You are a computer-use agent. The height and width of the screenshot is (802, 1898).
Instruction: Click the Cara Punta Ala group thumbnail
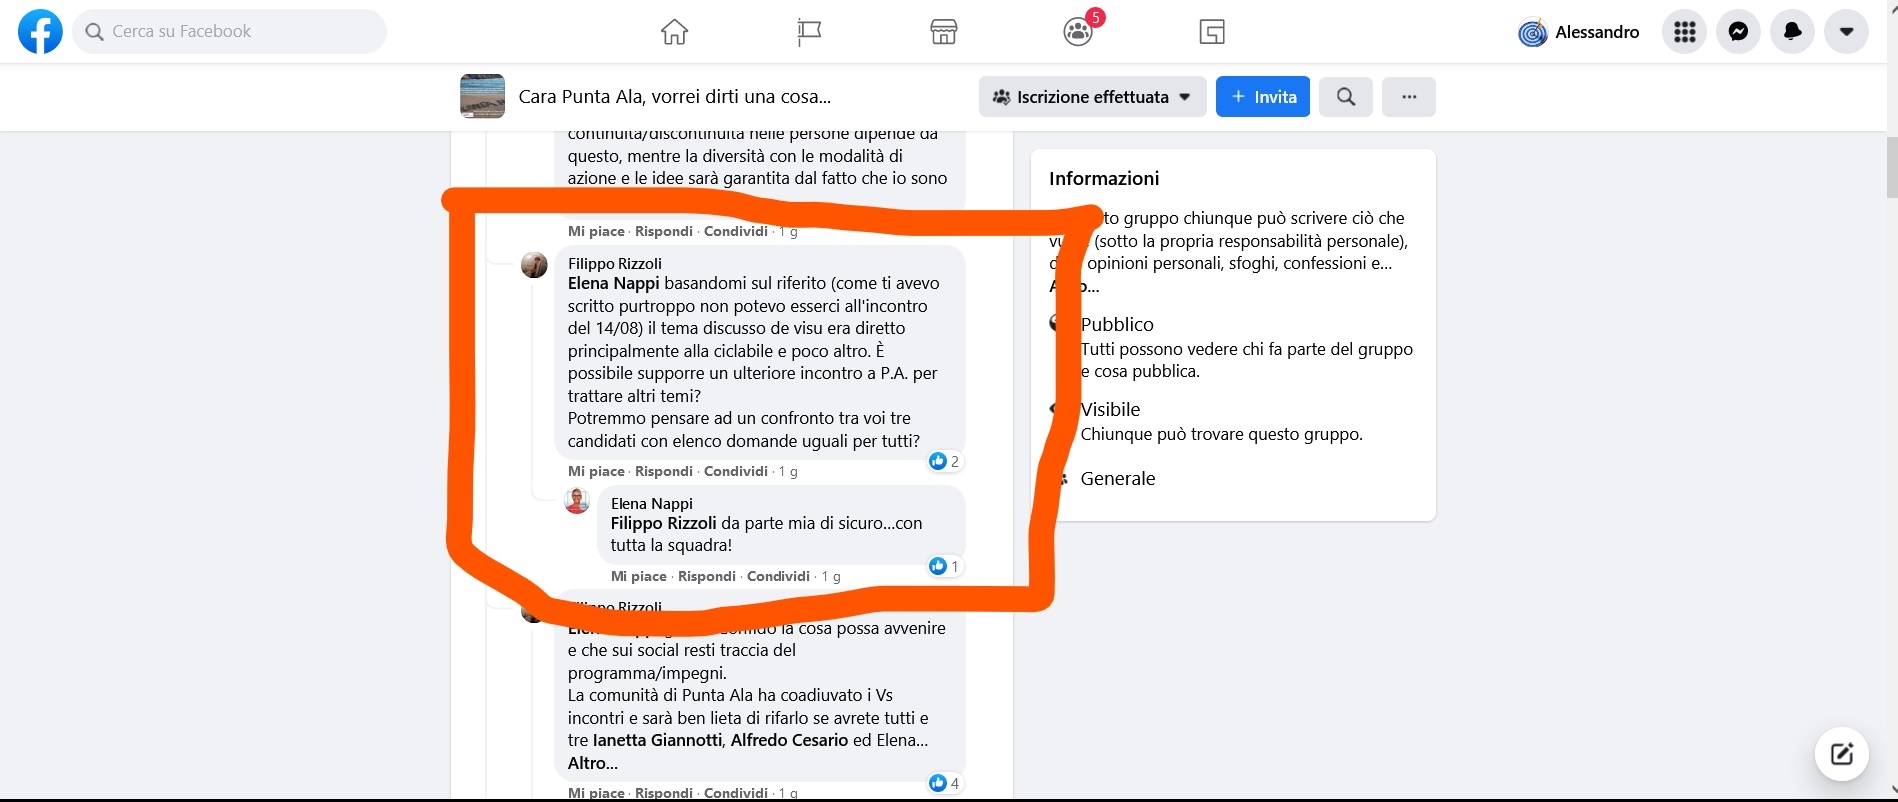click(482, 97)
